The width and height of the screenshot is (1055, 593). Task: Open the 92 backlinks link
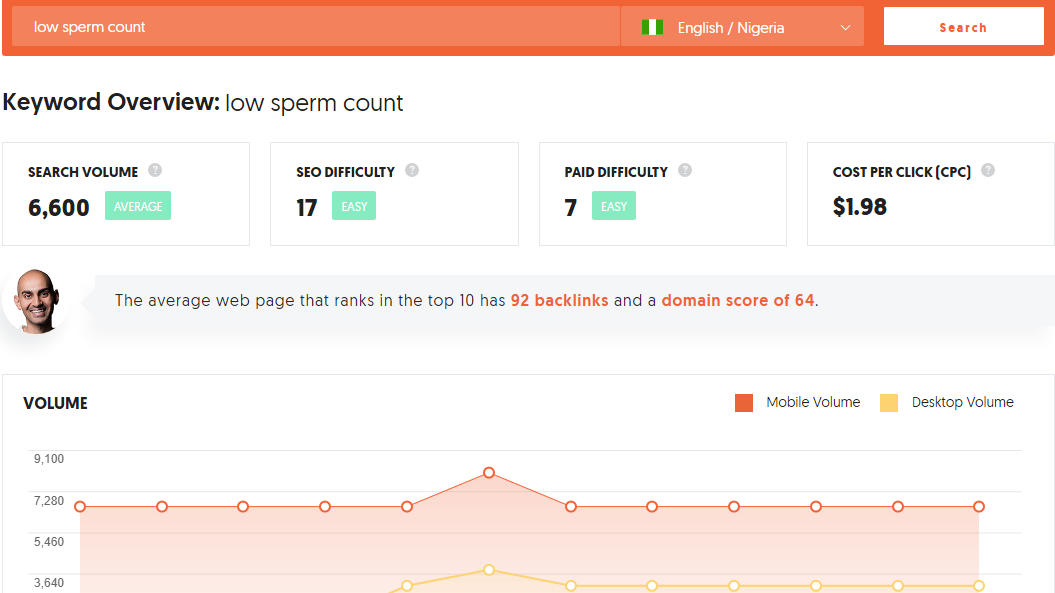[559, 300]
